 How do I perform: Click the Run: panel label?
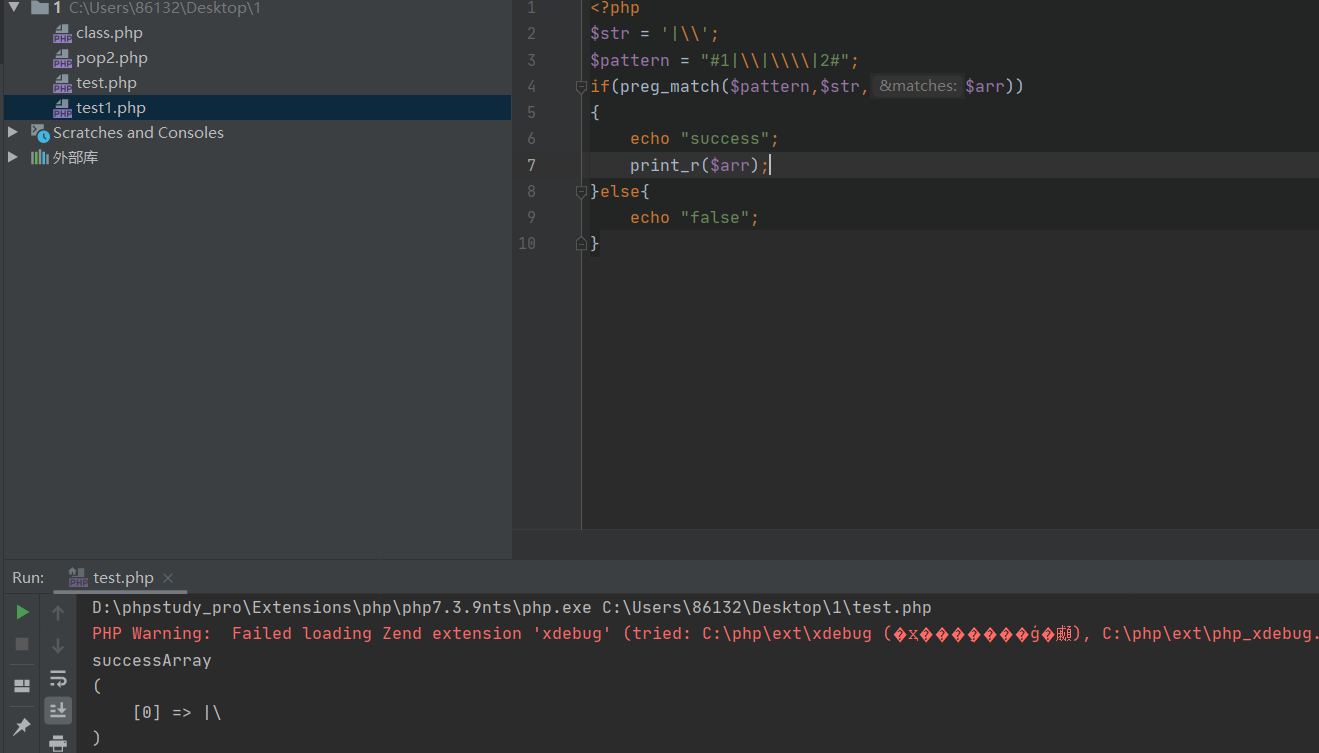(28, 578)
